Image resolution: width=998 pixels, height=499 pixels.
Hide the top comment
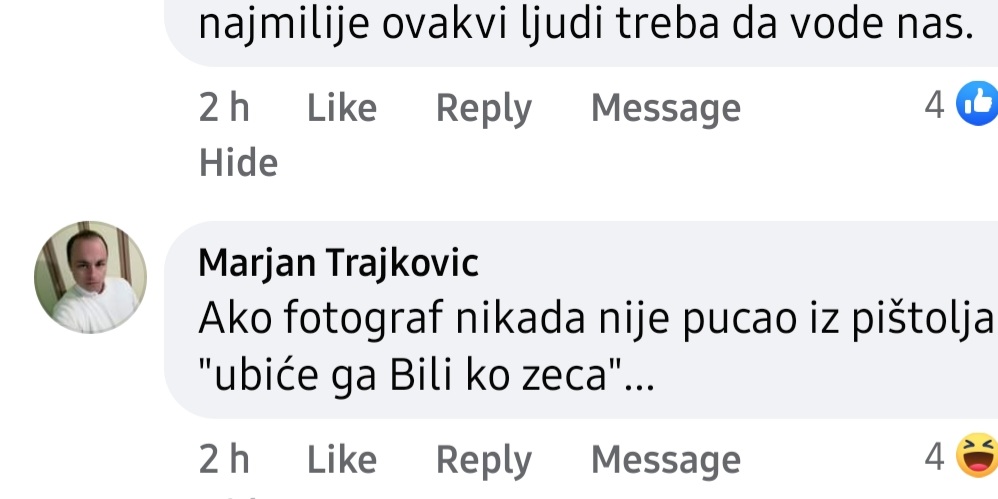coord(239,162)
